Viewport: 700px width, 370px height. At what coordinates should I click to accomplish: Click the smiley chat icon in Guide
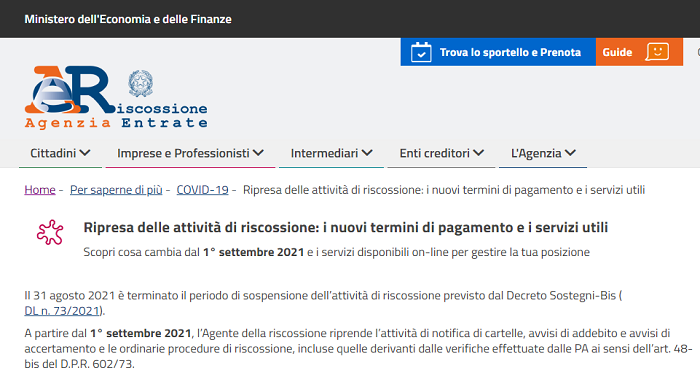657,52
